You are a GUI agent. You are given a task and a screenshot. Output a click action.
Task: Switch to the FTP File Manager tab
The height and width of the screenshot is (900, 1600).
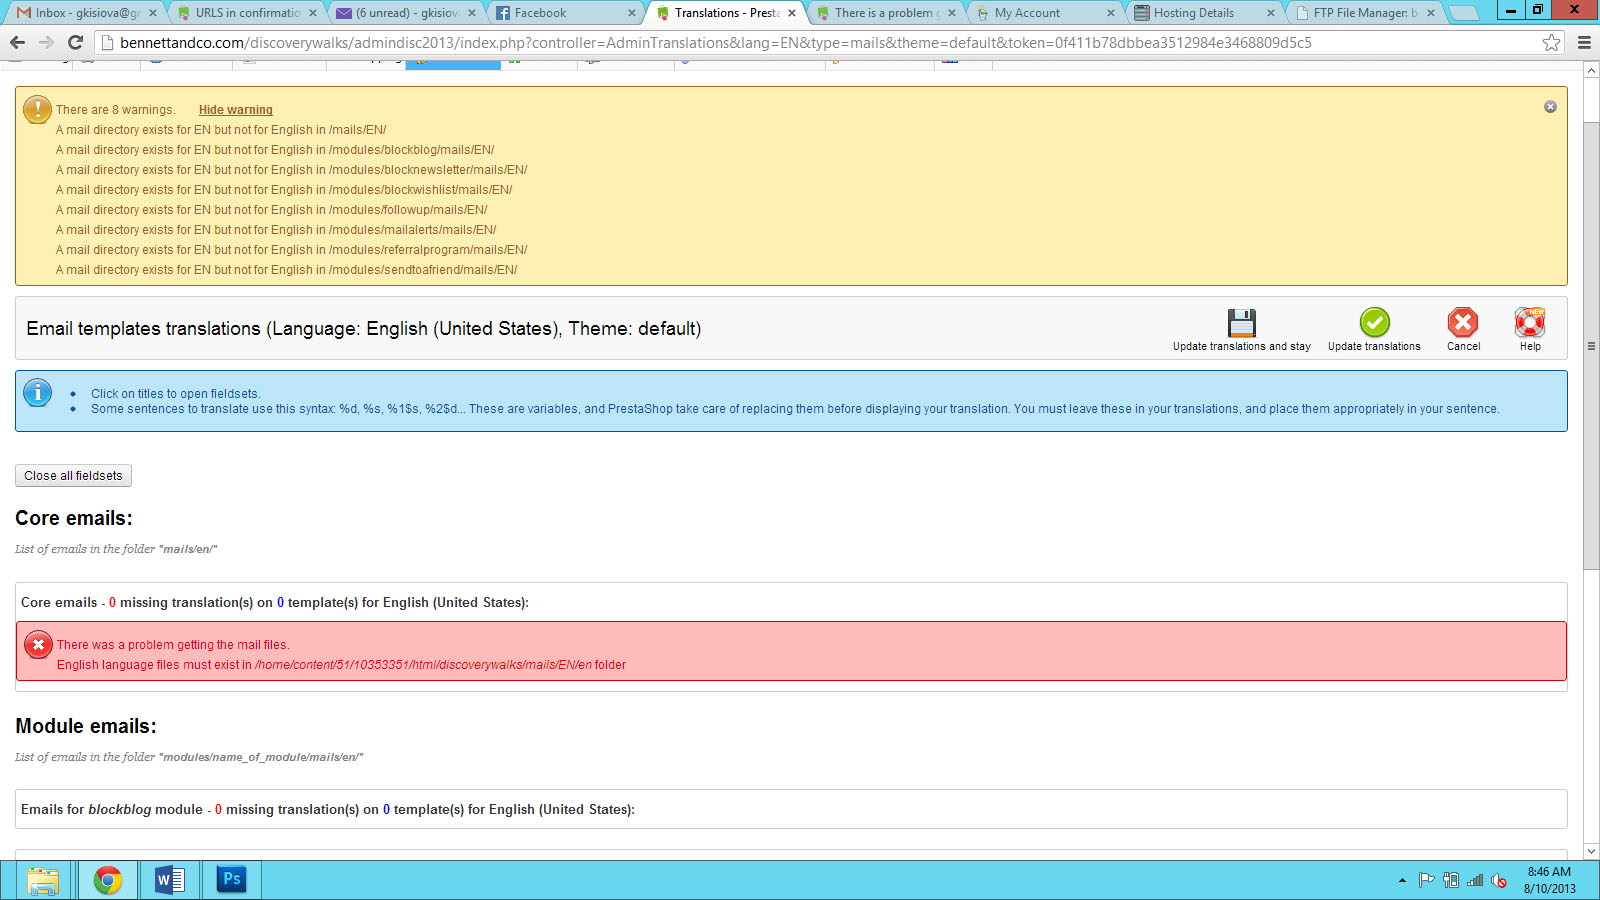pyautogui.click(x=1366, y=13)
